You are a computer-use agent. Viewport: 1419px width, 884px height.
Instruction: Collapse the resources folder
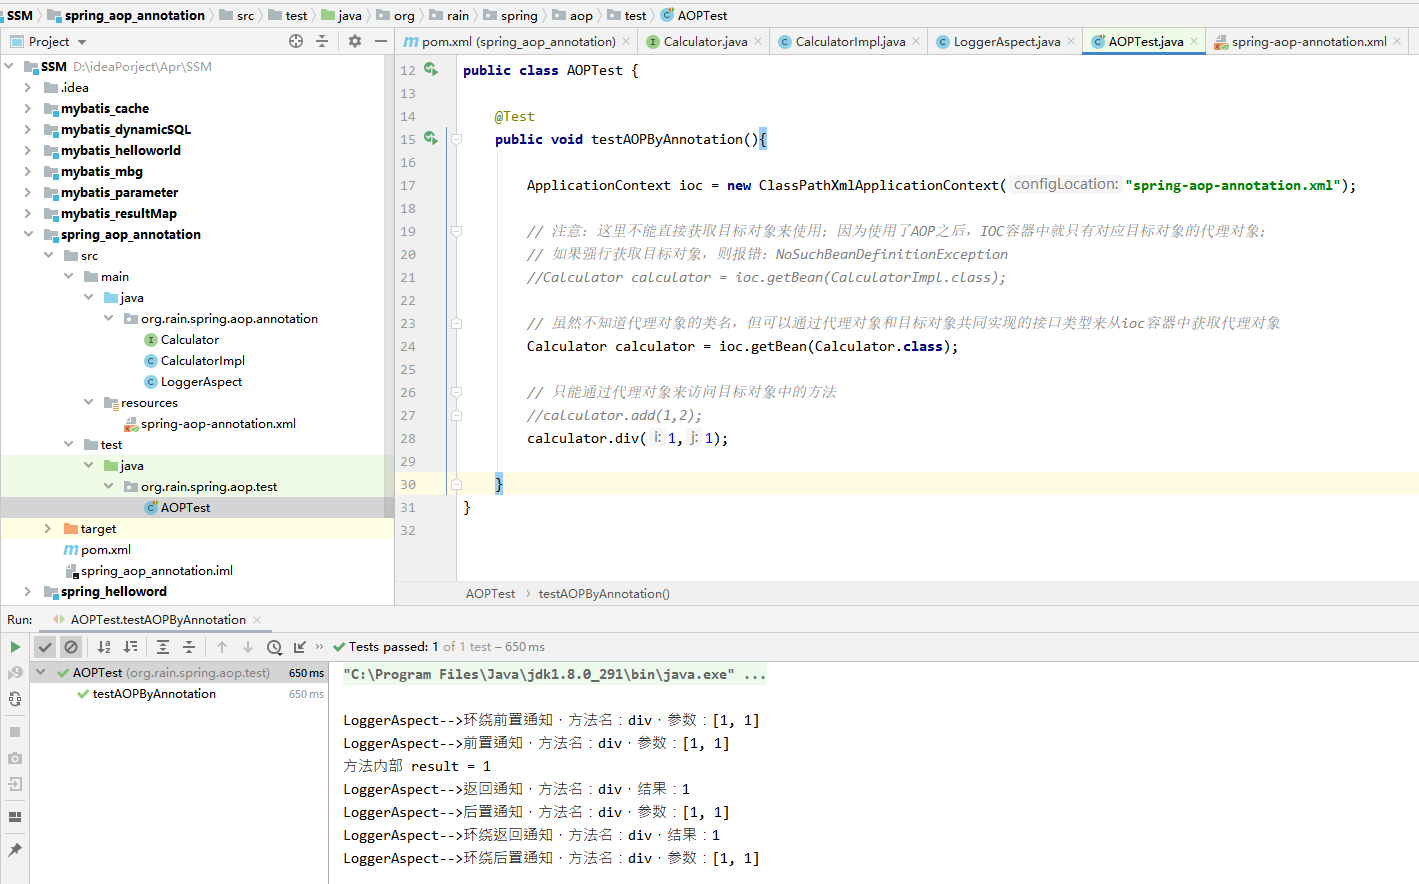tap(88, 402)
